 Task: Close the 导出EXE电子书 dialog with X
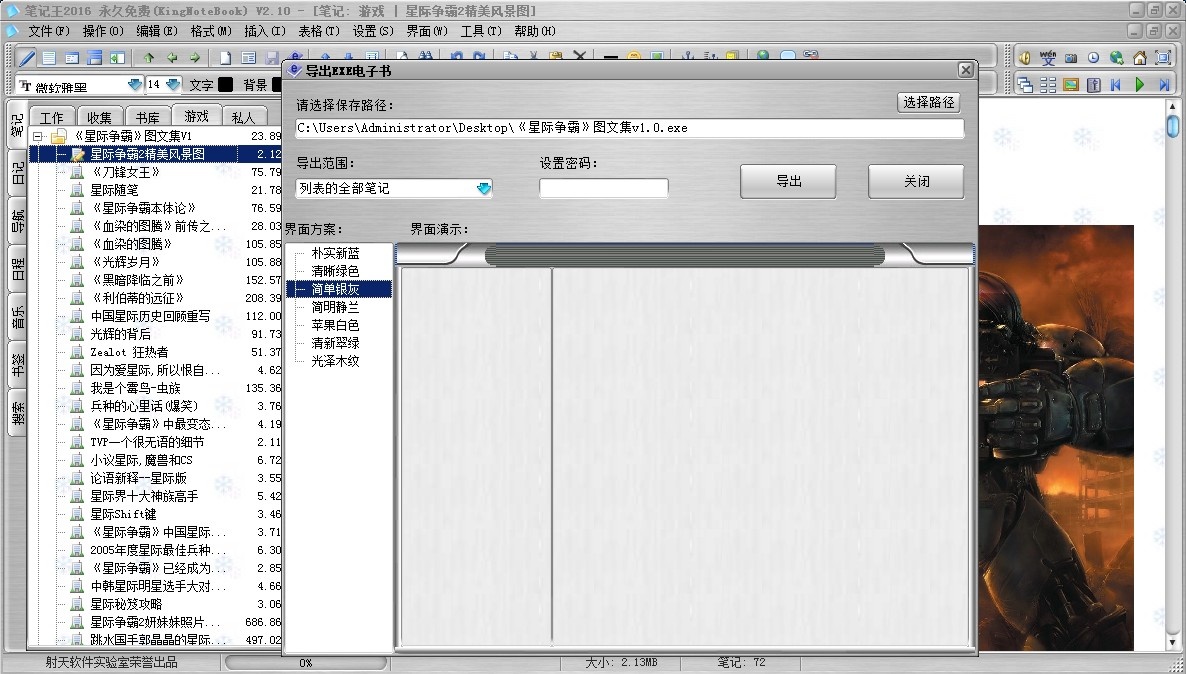965,70
